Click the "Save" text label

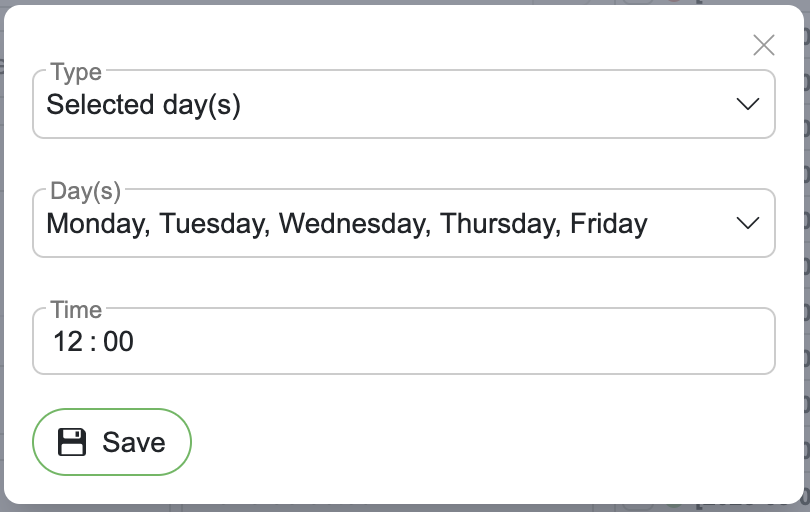pos(134,442)
